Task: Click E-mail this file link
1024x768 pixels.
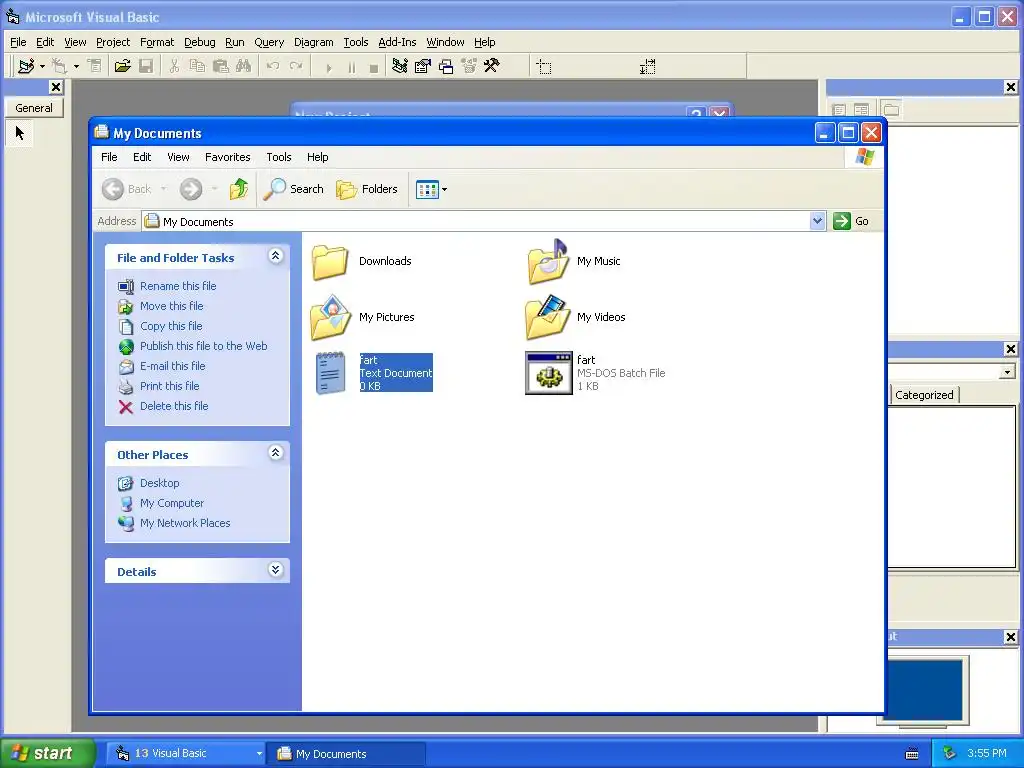Action: (x=172, y=366)
